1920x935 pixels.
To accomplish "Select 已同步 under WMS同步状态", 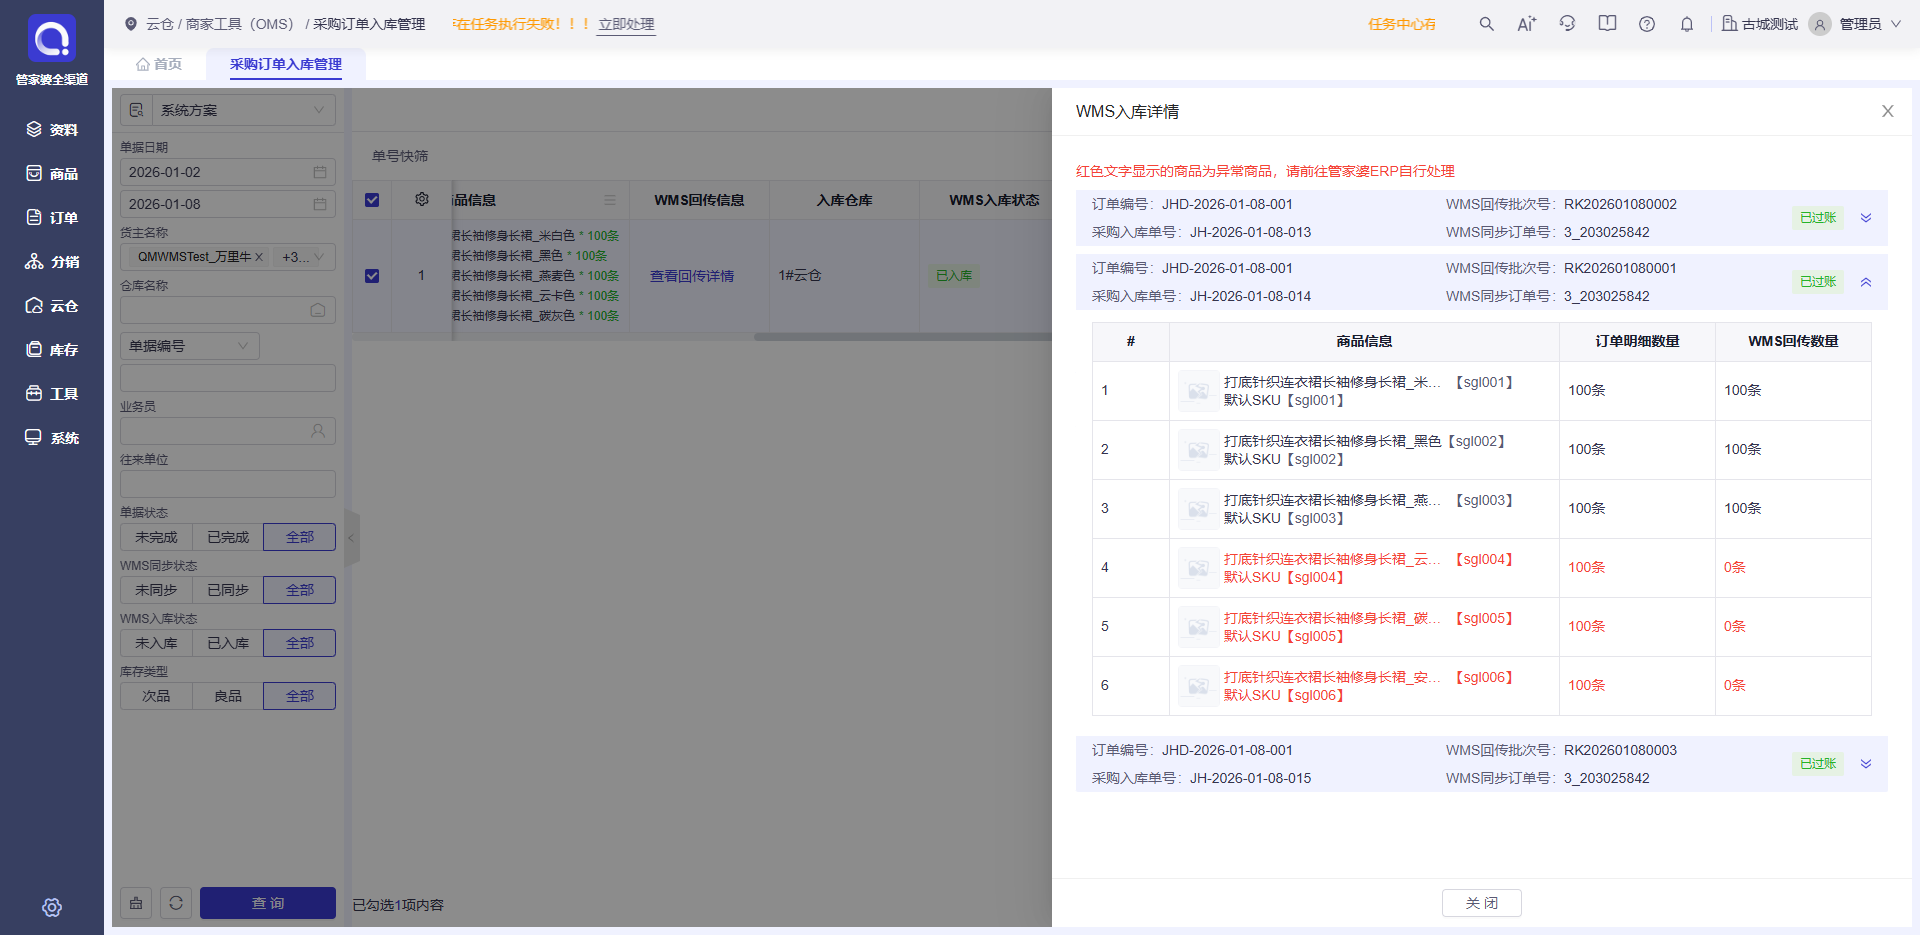I will (x=228, y=590).
